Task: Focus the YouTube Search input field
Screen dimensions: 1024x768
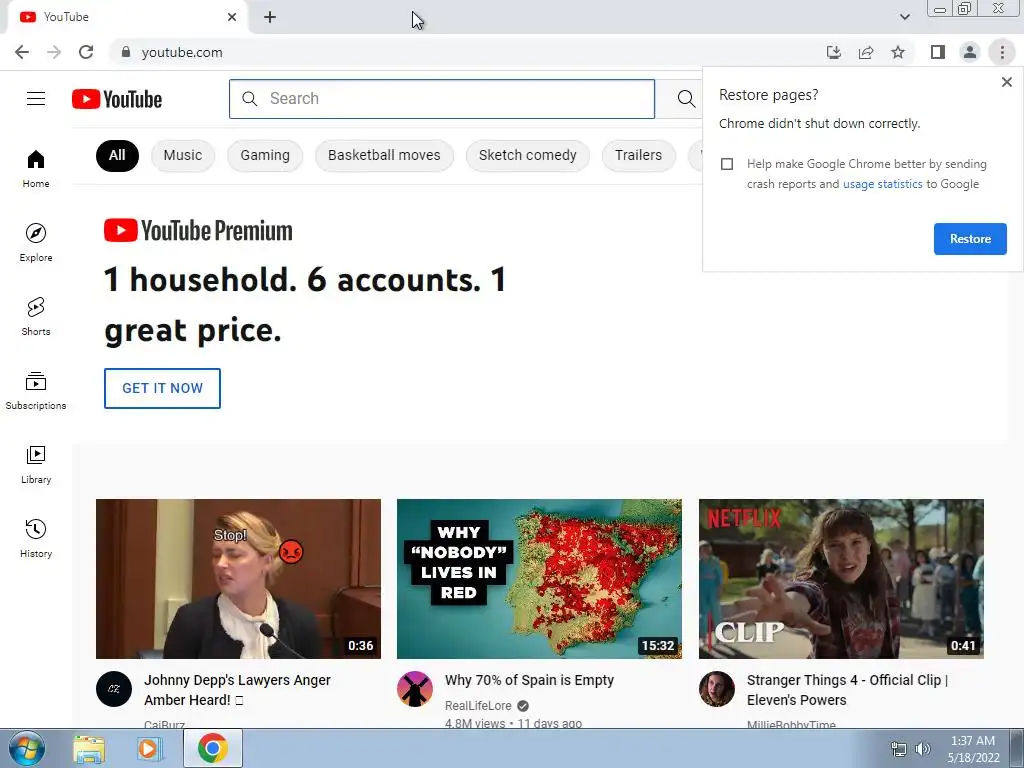Action: pyautogui.click(x=442, y=99)
